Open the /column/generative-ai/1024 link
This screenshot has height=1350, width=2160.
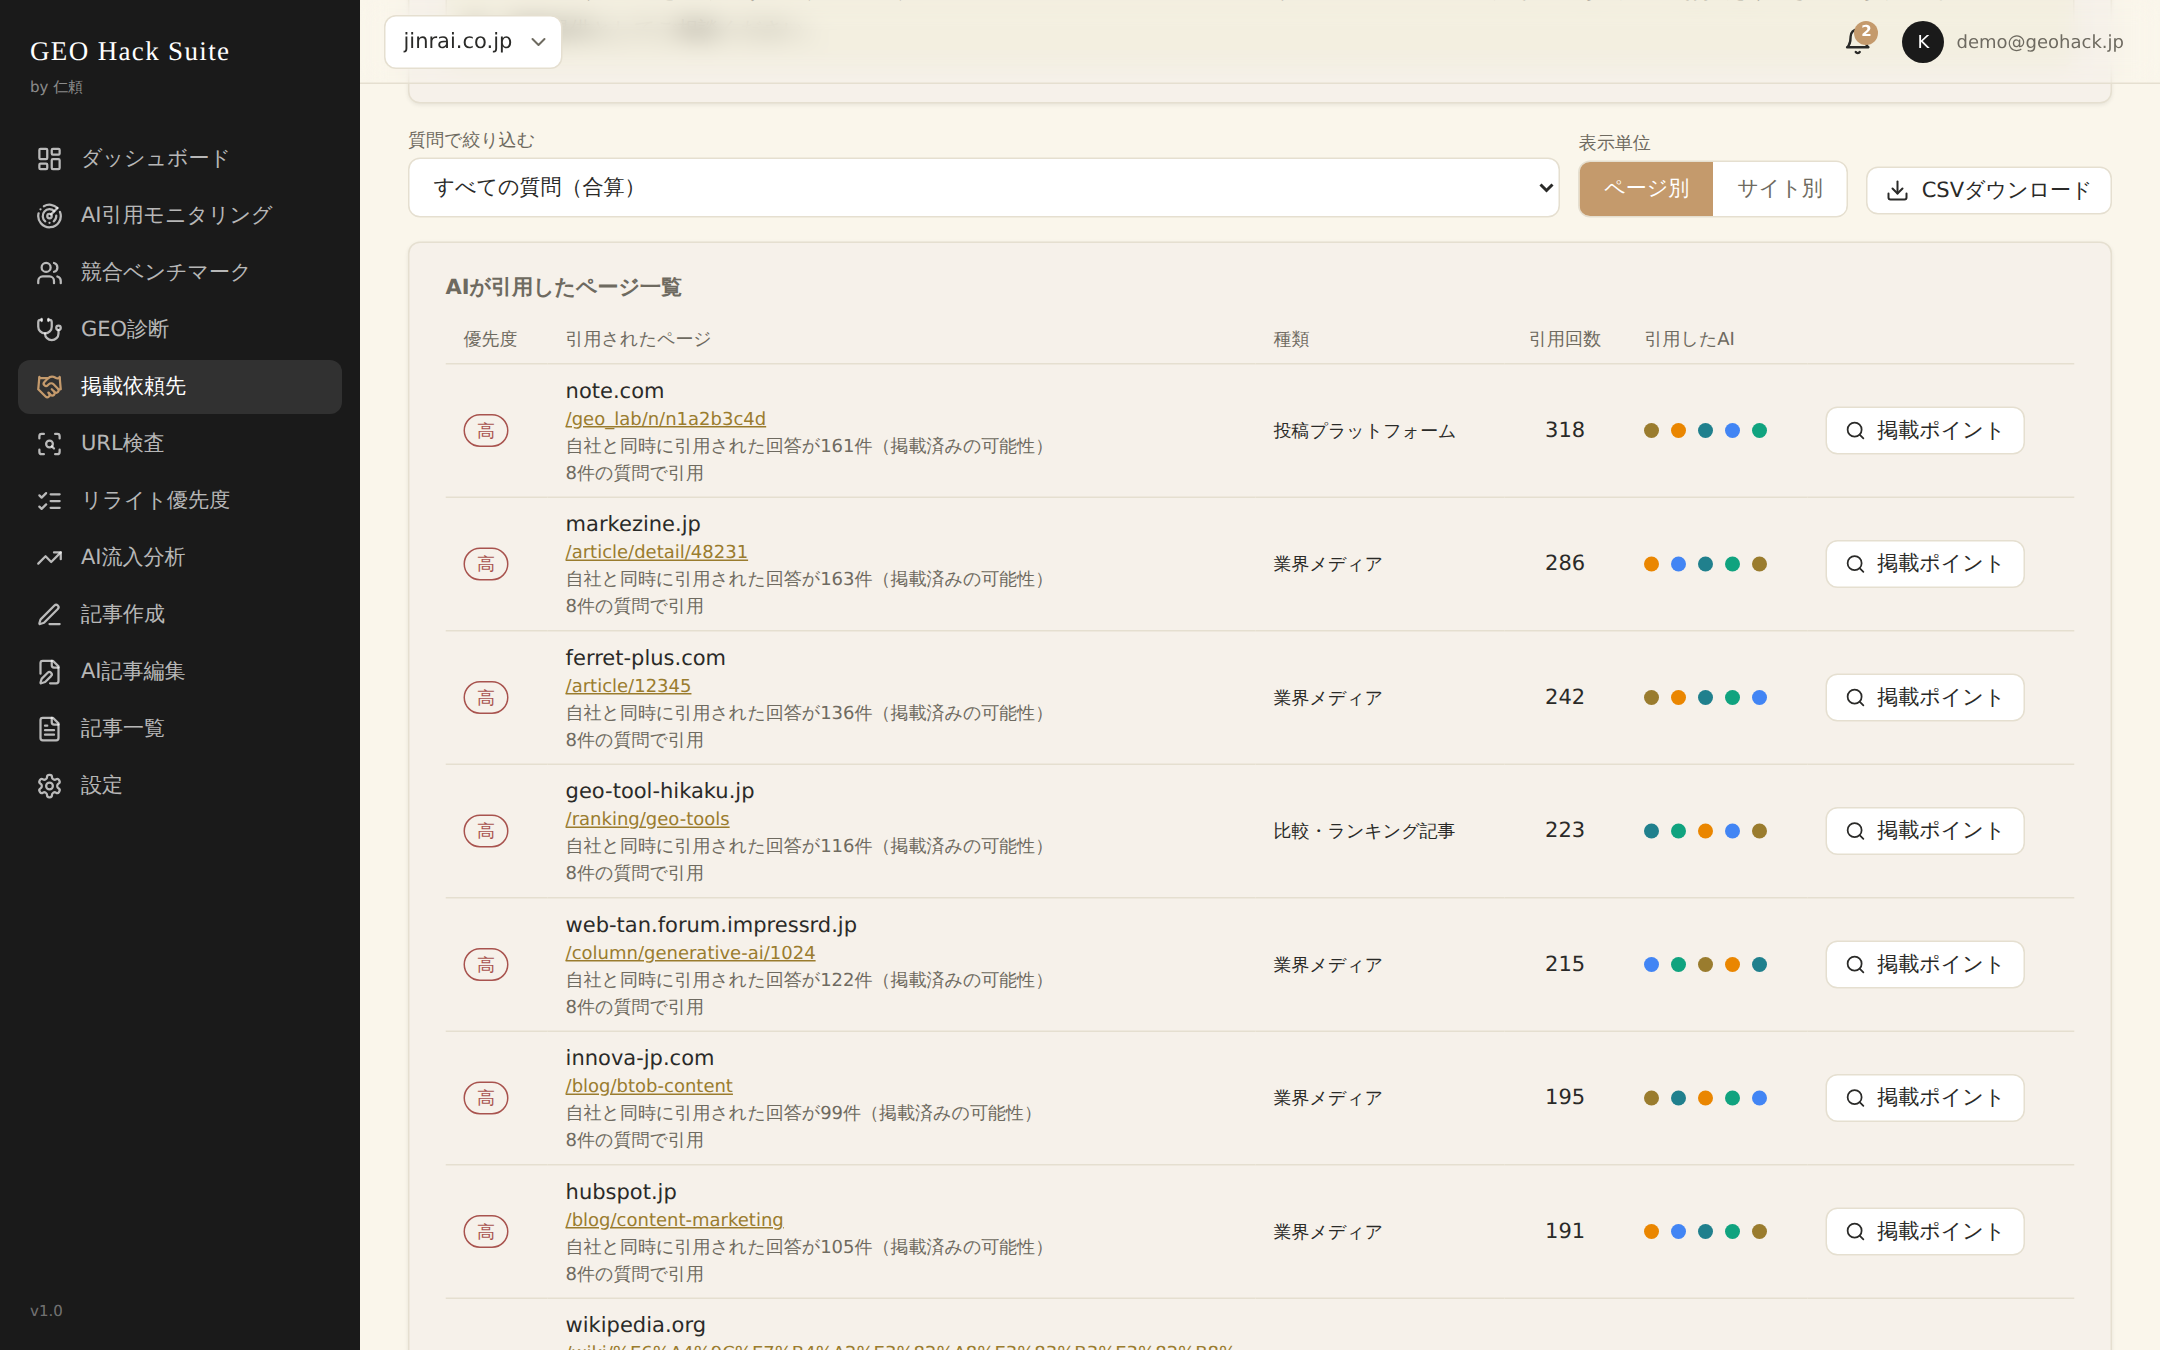coord(690,953)
